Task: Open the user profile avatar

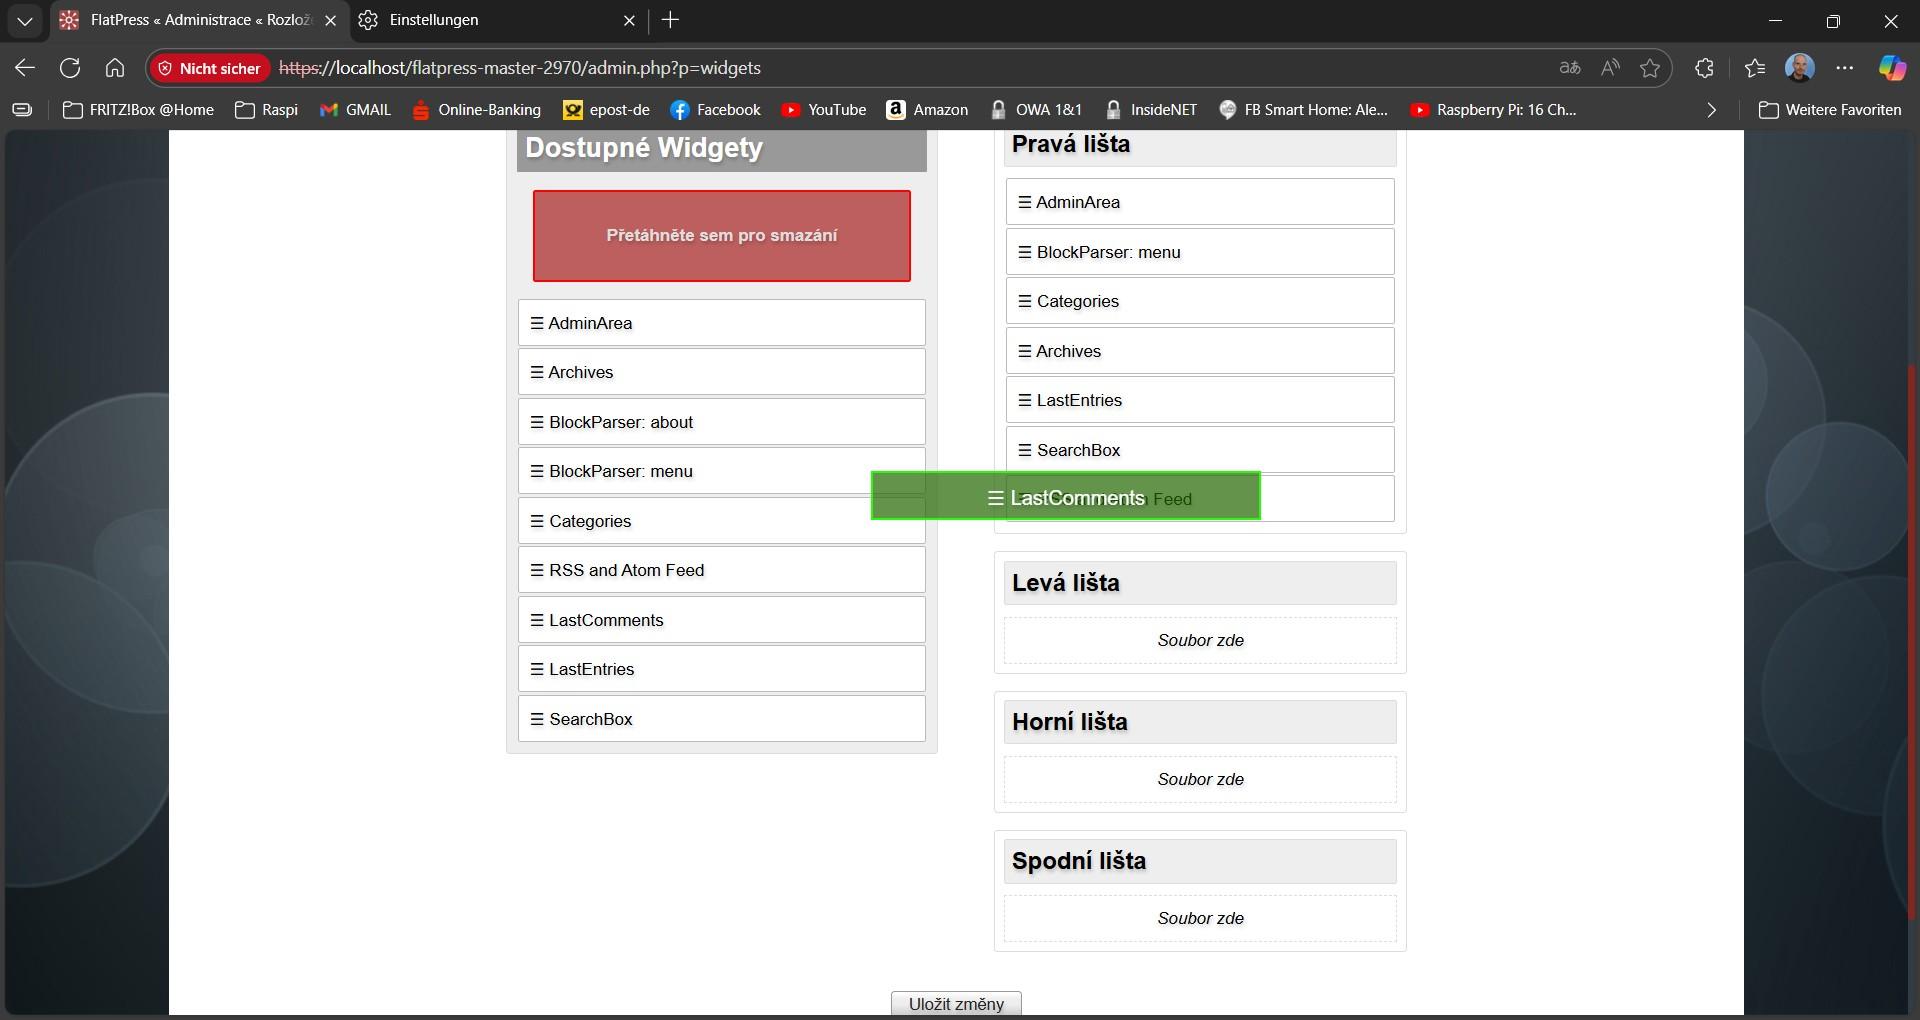Action: point(1799,68)
